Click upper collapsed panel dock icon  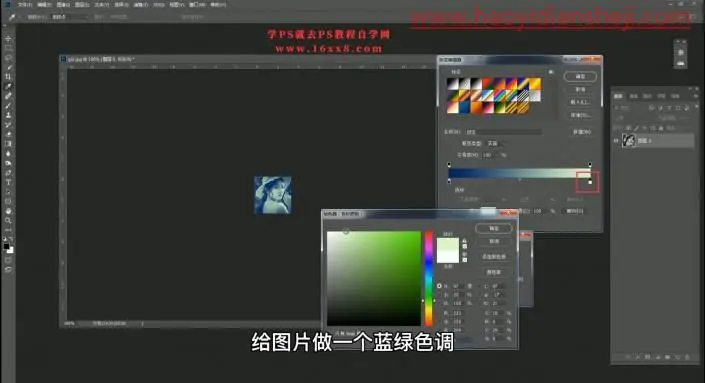tap(680, 53)
